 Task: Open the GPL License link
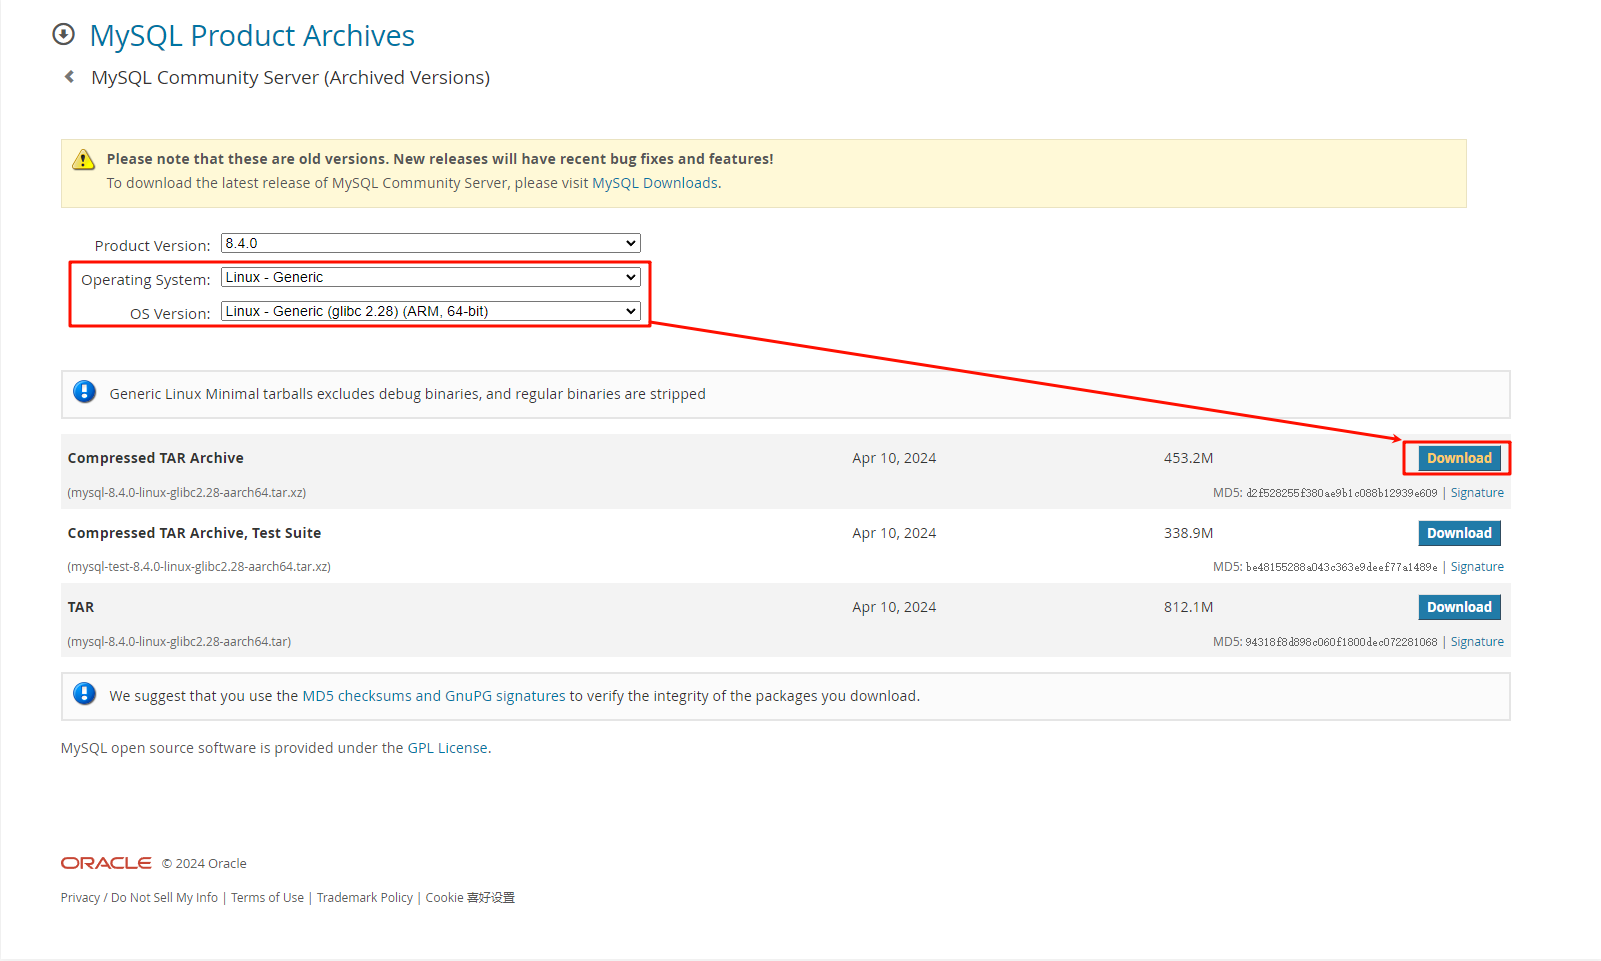coord(447,748)
